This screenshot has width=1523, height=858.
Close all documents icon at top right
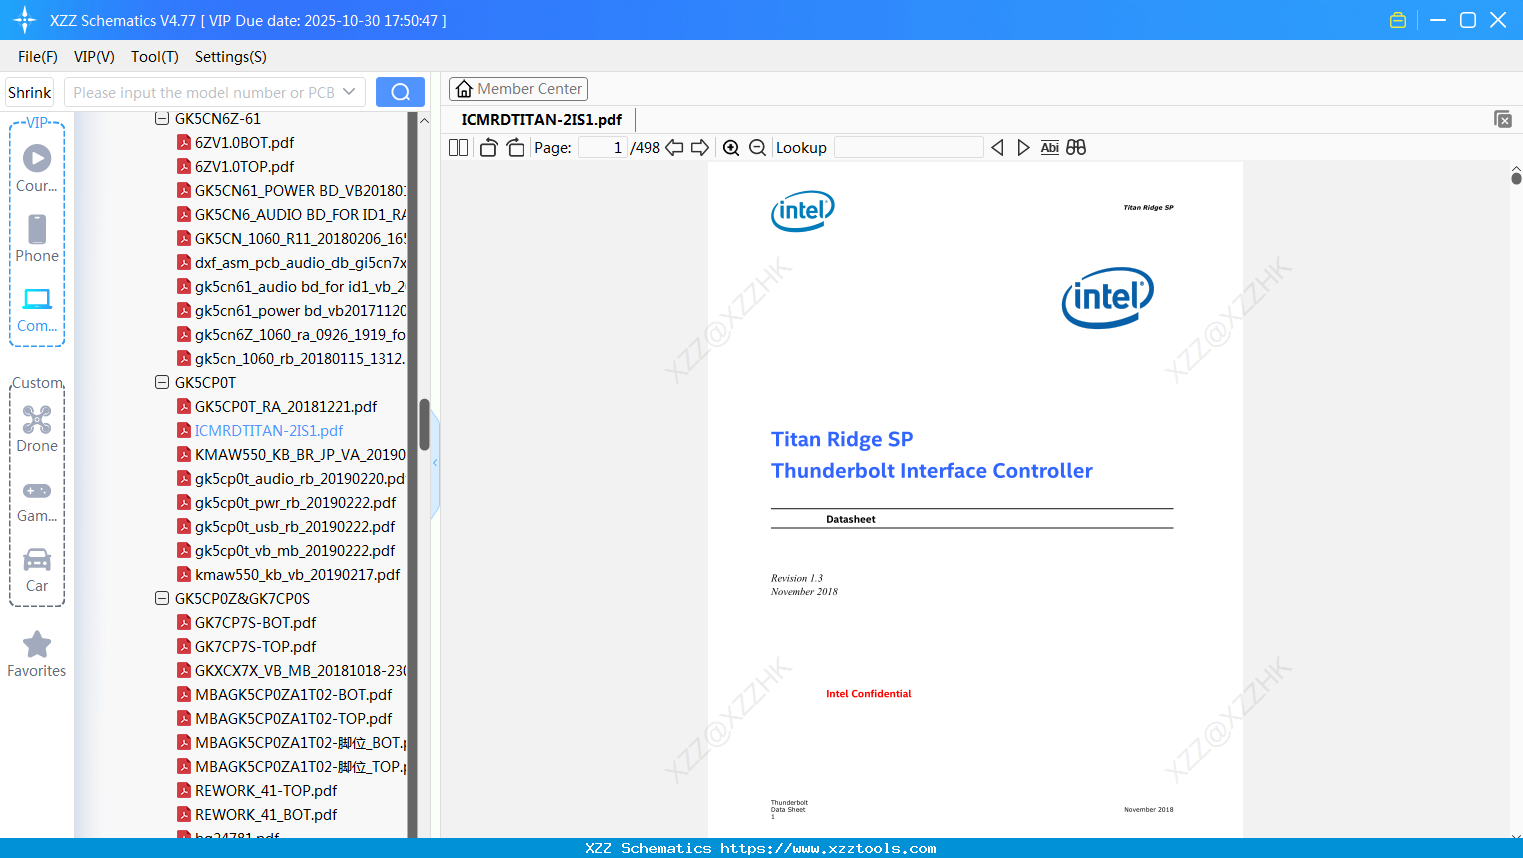[1503, 119]
